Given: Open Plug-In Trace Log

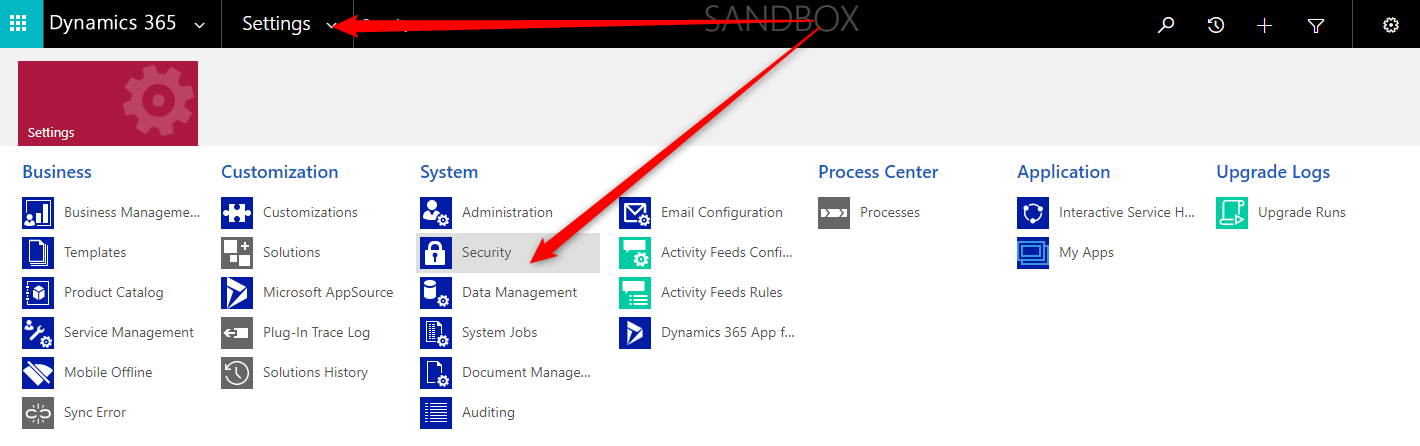Looking at the screenshot, I should tap(316, 333).
